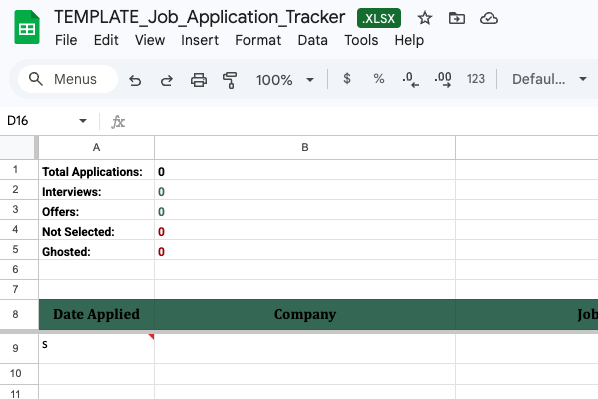Select column B header
Viewport: 598px width, 399px height.
pyautogui.click(x=305, y=148)
